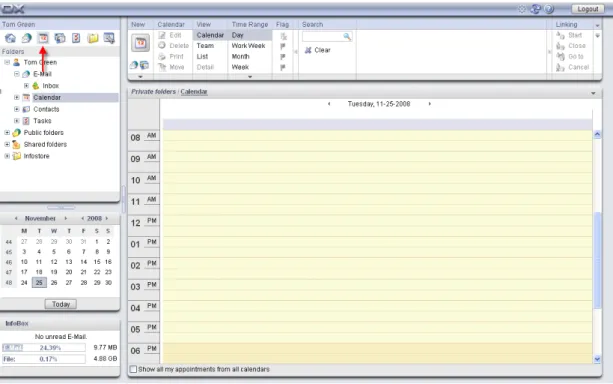
Task: Open the Contacts module toolbar icon
Action: coord(60,38)
